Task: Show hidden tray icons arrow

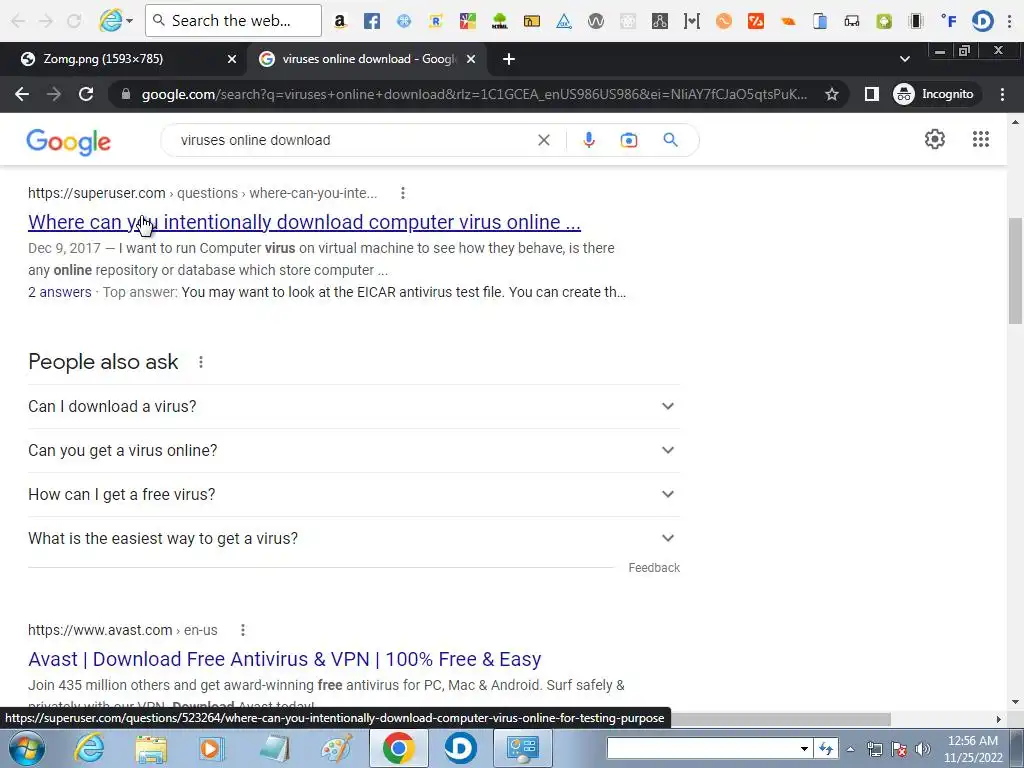Action: pyautogui.click(x=850, y=749)
